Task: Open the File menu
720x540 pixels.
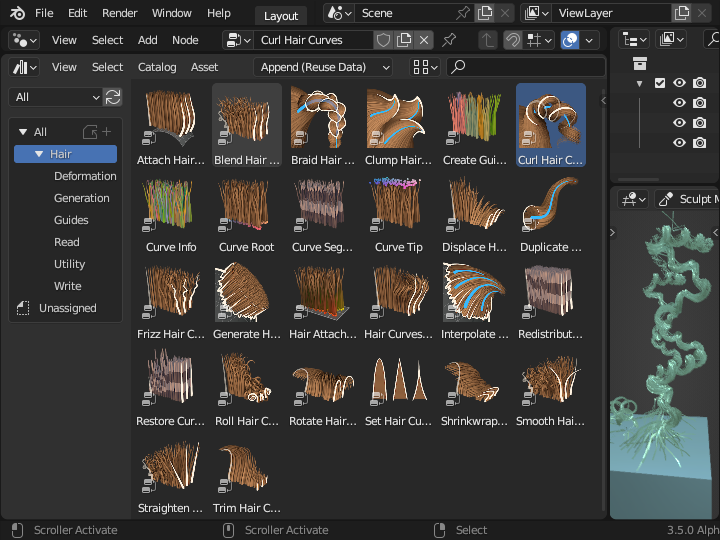Action: coord(44,13)
